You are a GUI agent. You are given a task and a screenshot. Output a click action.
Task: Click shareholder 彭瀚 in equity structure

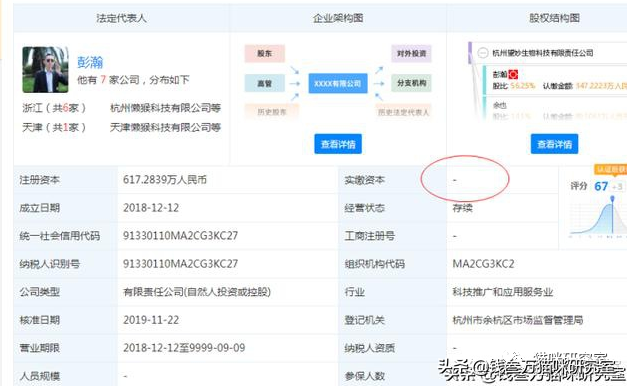point(499,74)
